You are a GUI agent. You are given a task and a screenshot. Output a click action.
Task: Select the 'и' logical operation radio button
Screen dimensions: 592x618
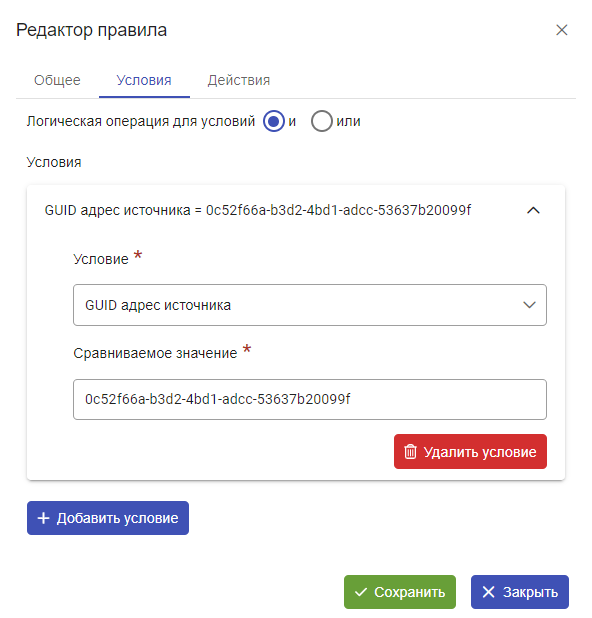point(274,121)
